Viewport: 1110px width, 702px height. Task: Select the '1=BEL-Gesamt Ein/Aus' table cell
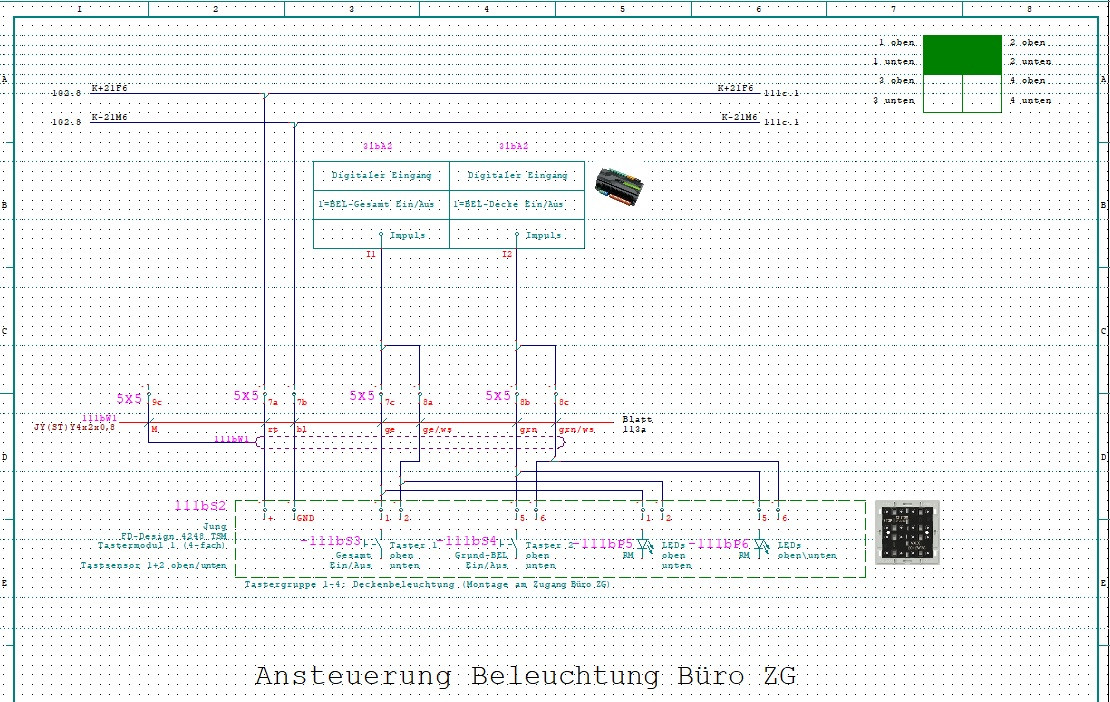(x=381, y=205)
